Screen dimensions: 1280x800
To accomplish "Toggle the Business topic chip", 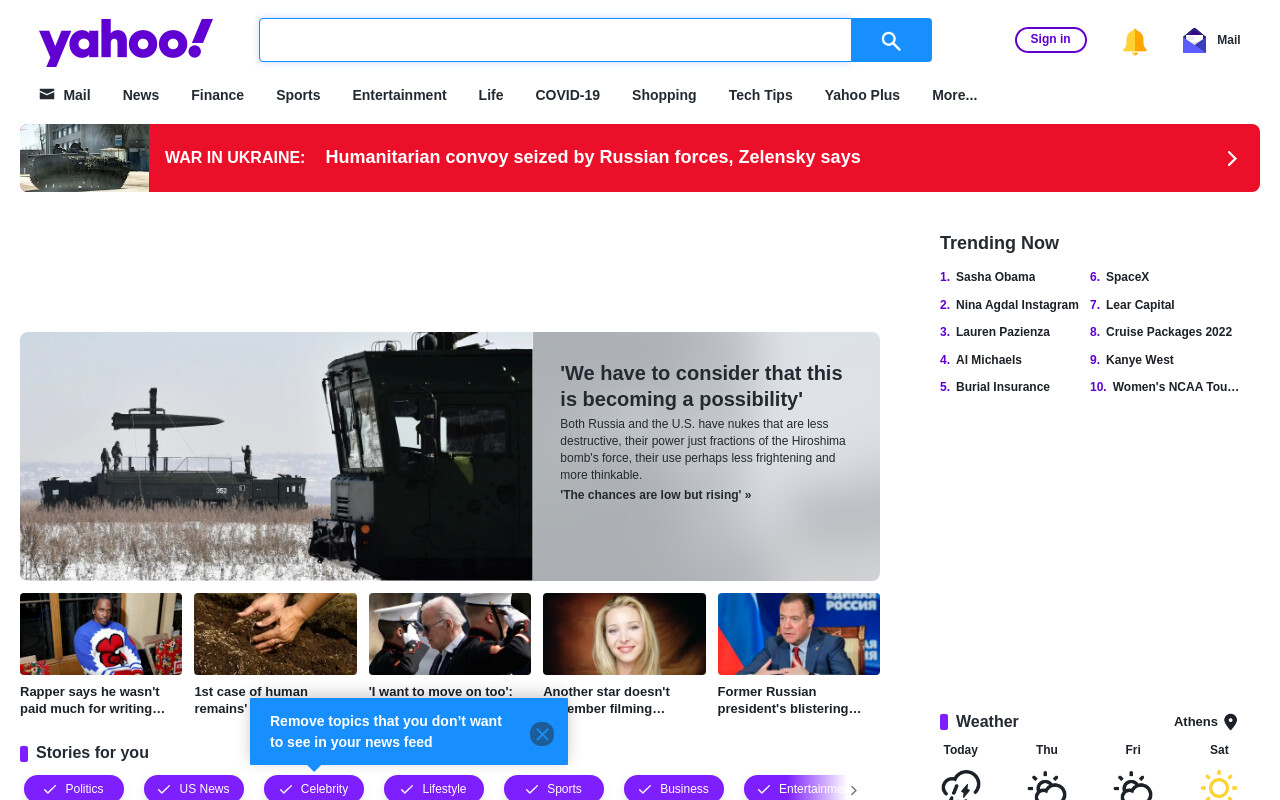I will pos(674,788).
